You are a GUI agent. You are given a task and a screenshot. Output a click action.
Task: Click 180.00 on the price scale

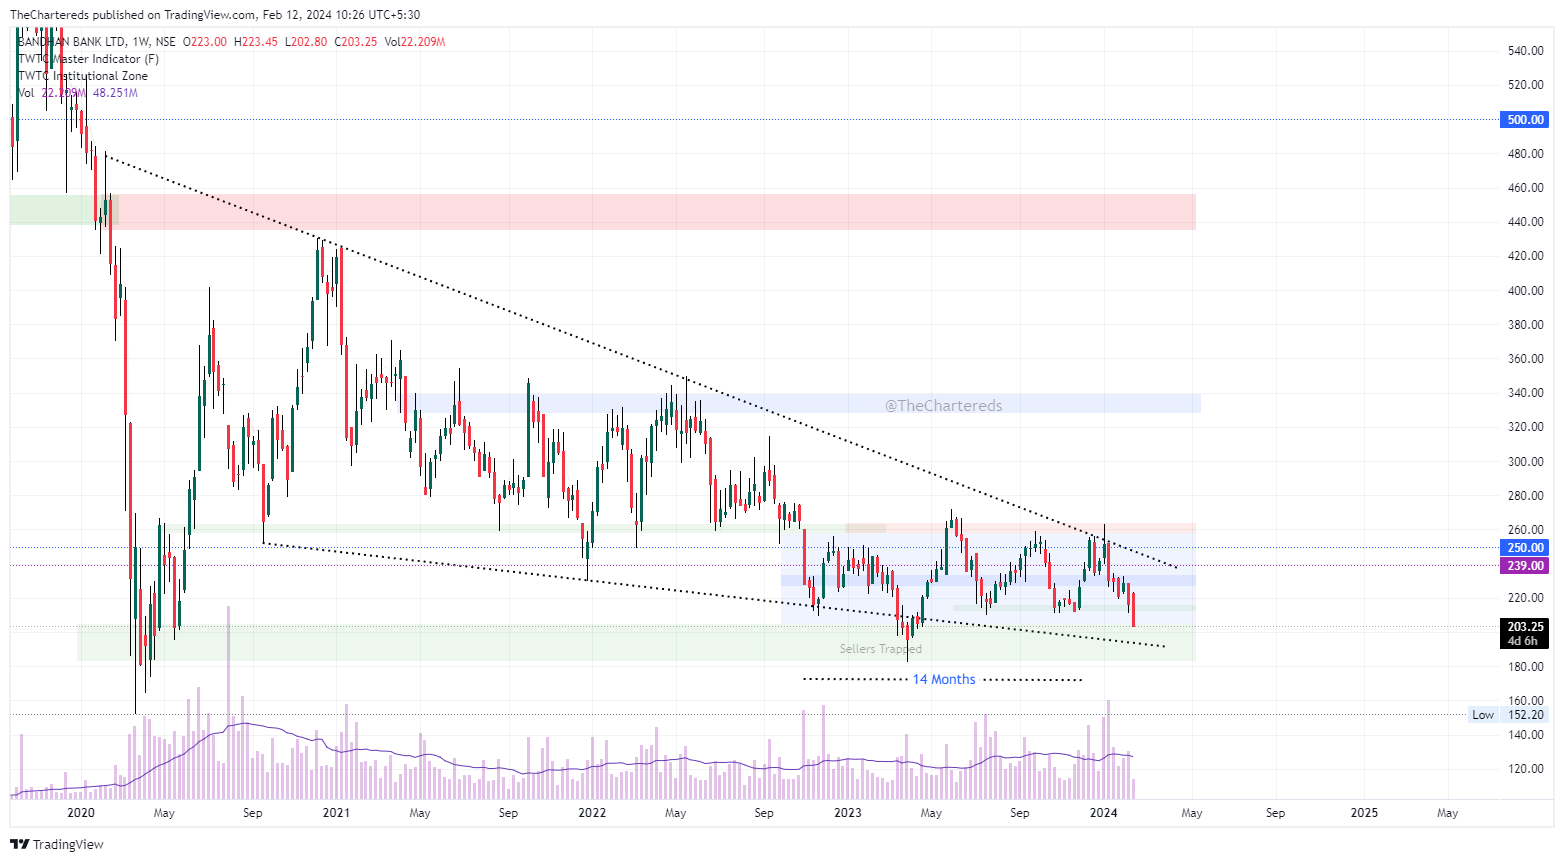pyautogui.click(x=1525, y=667)
